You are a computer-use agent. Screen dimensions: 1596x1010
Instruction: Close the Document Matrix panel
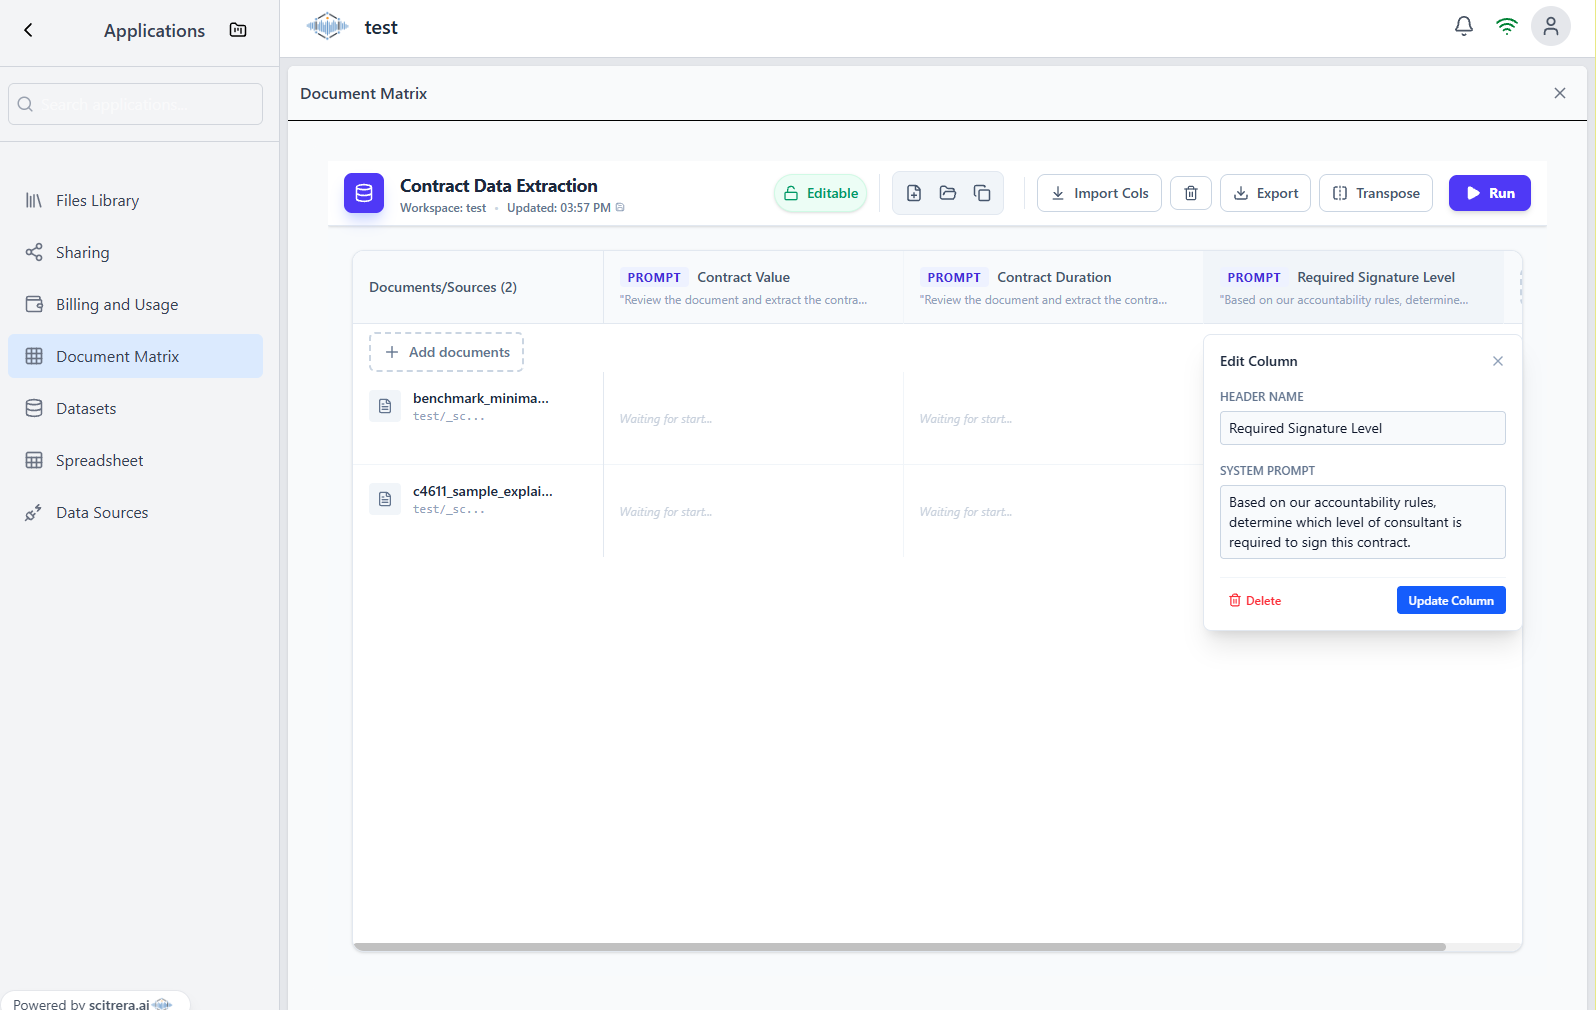[x=1559, y=93]
